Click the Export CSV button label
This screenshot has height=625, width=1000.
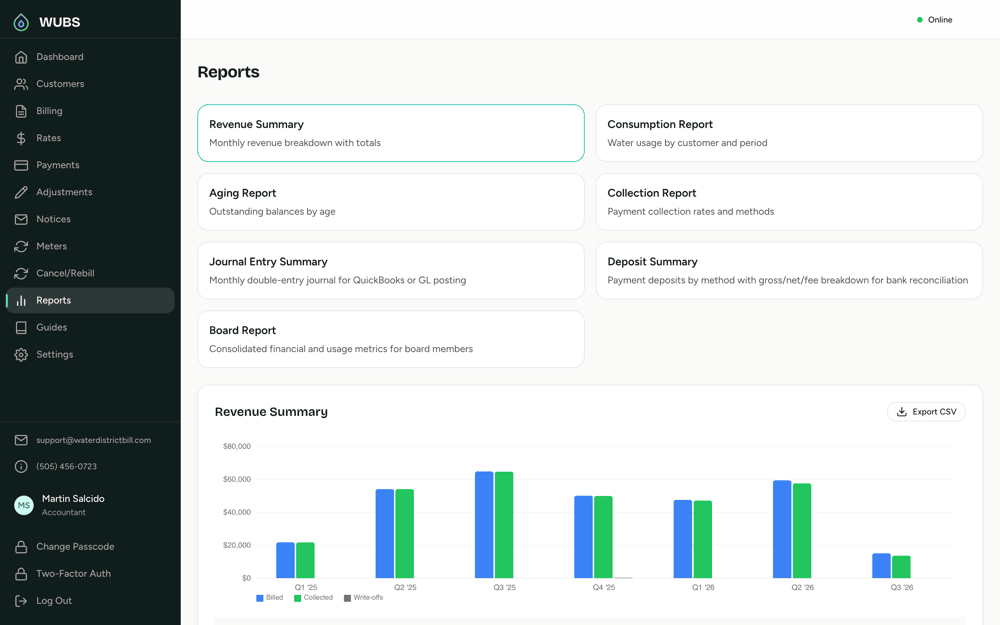(934, 412)
